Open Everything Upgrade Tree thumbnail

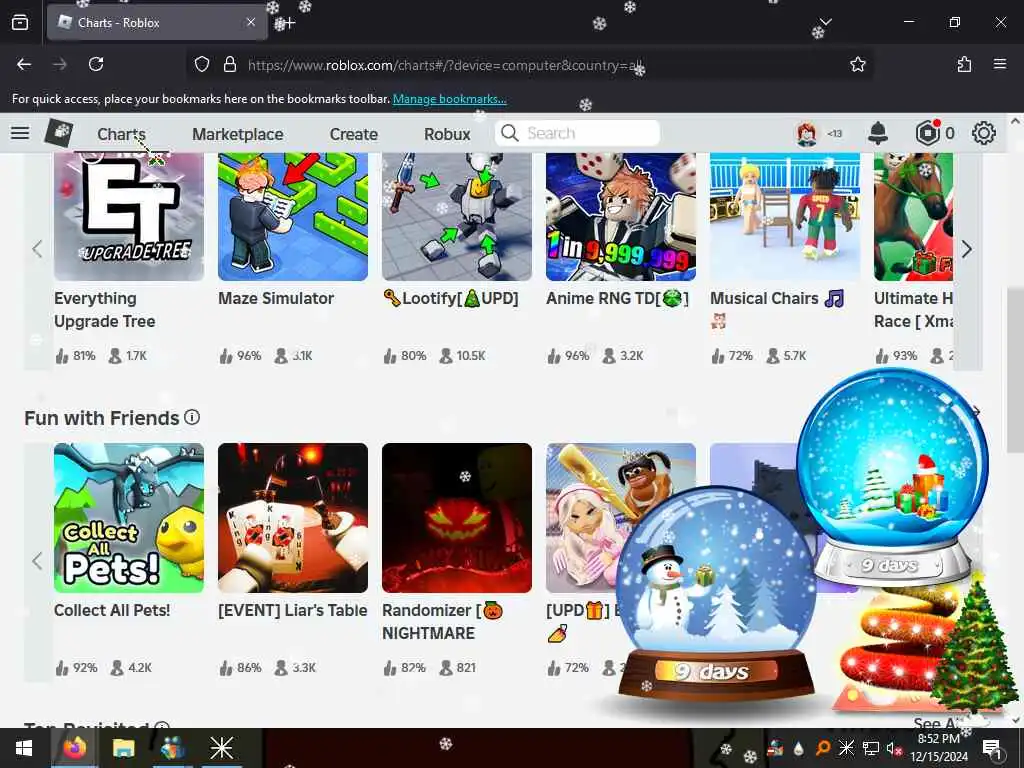129,217
